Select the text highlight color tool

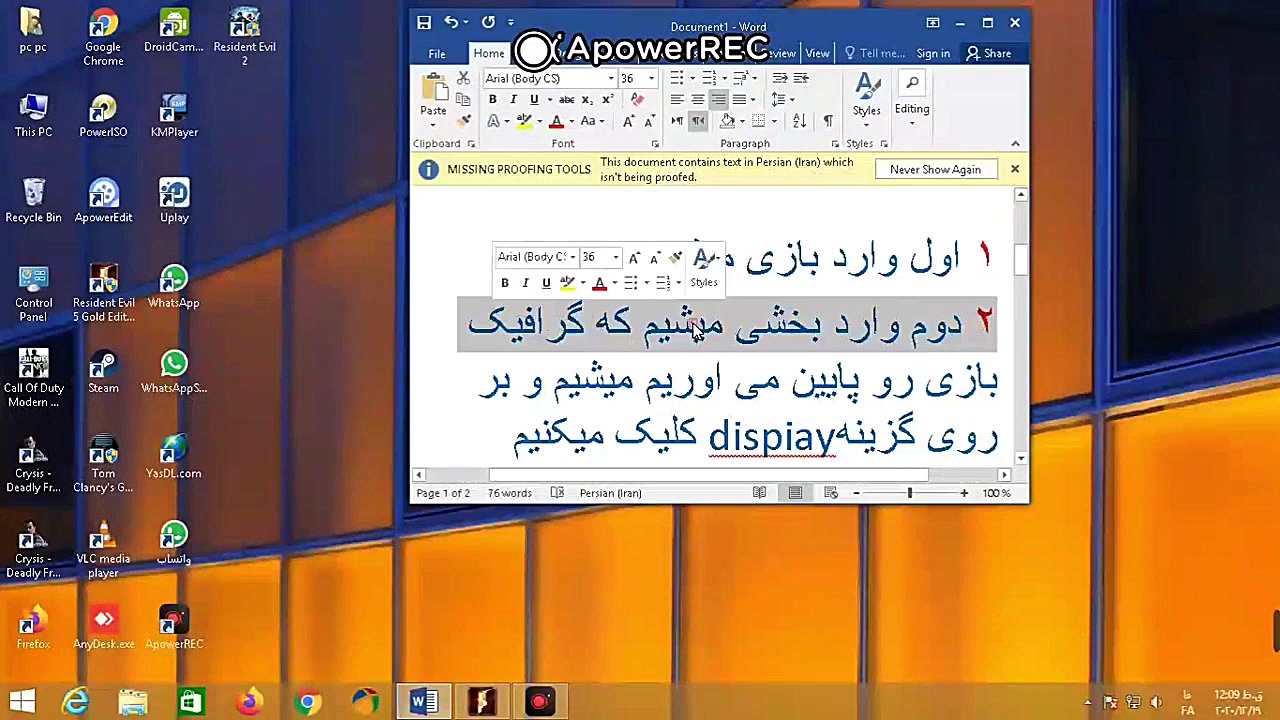(x=524, y=120)
